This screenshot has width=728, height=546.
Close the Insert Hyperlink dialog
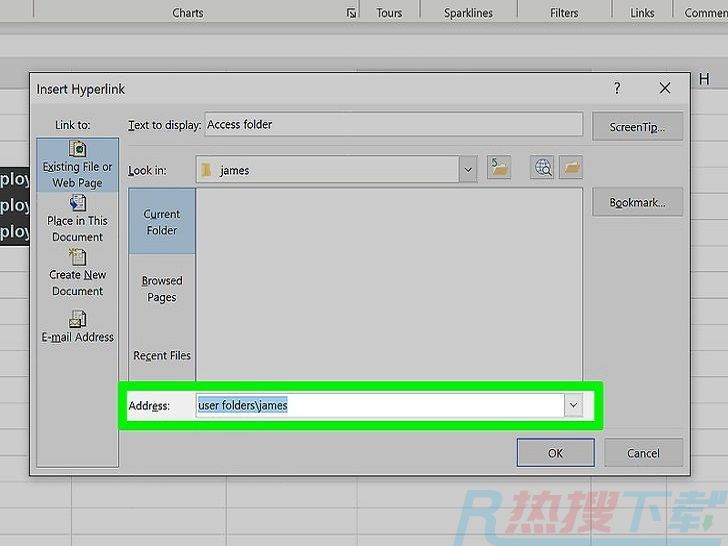pos(665,88)
